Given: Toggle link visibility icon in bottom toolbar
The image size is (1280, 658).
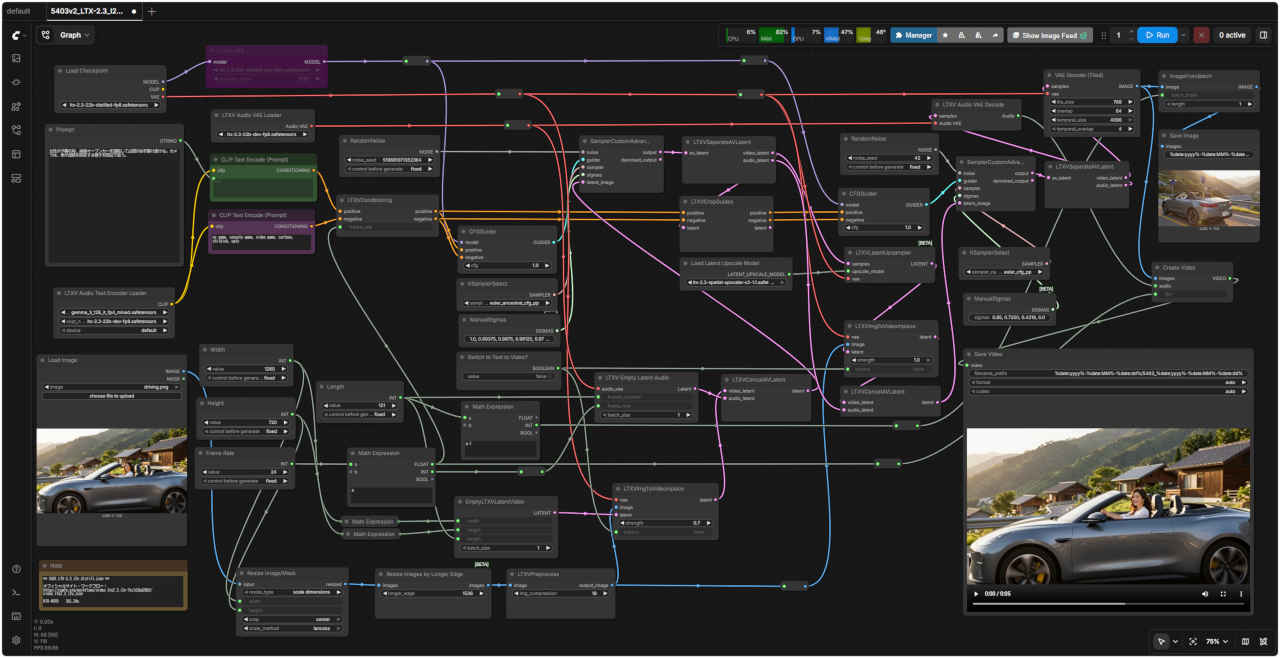Looking at the screenshot, I should coord(1263,641).
